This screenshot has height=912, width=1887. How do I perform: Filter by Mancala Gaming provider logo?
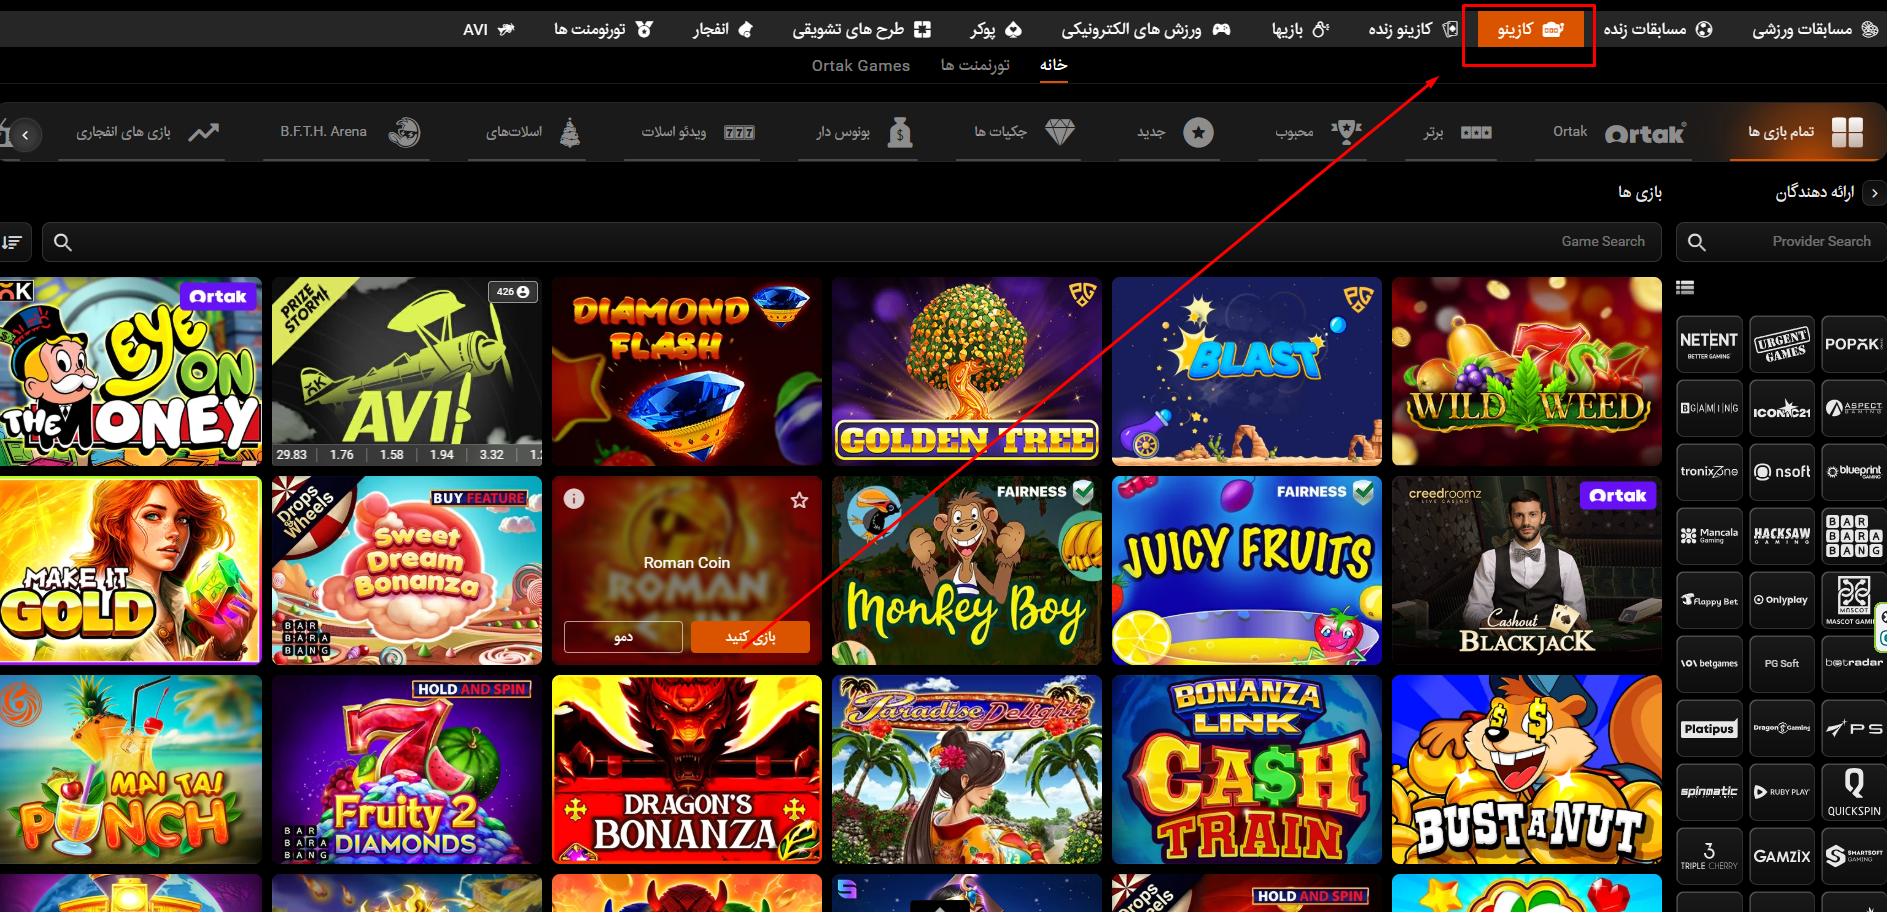coord(1709,536)
